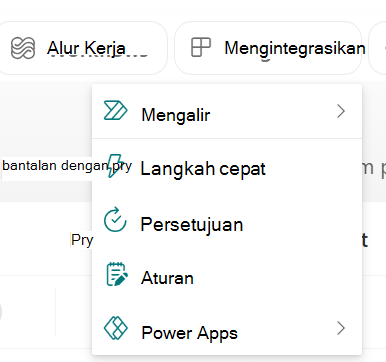
Task: Click the "bantalan dengan pry" text
Action: tap(67, 166)
